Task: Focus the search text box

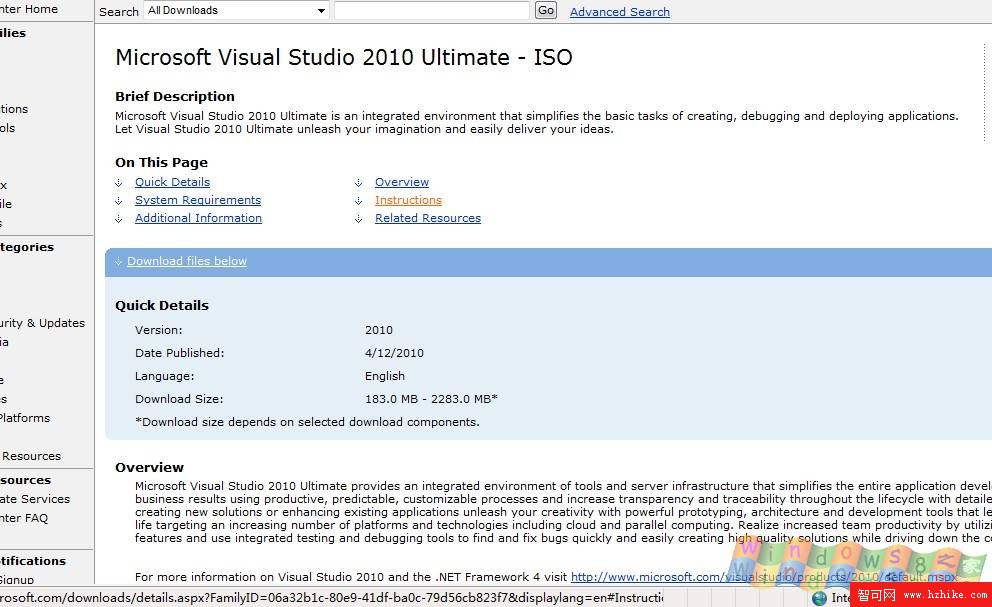Action: coord(431,11)
